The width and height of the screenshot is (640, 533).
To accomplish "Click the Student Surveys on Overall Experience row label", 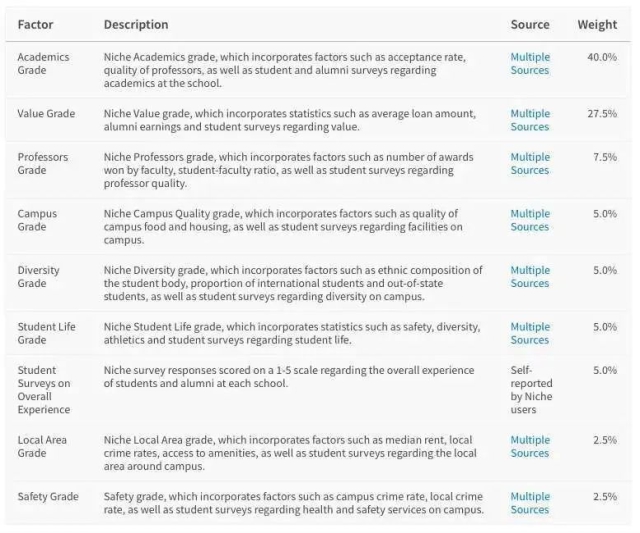I will tap(44, 390).
